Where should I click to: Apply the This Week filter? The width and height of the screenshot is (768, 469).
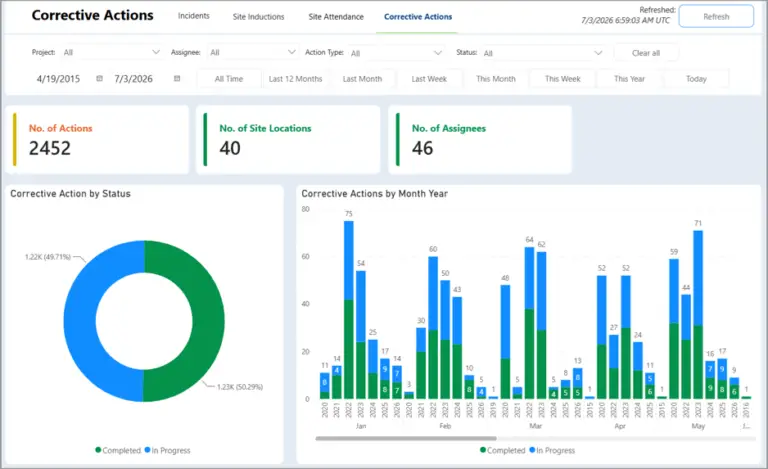(x=563, y=79)
